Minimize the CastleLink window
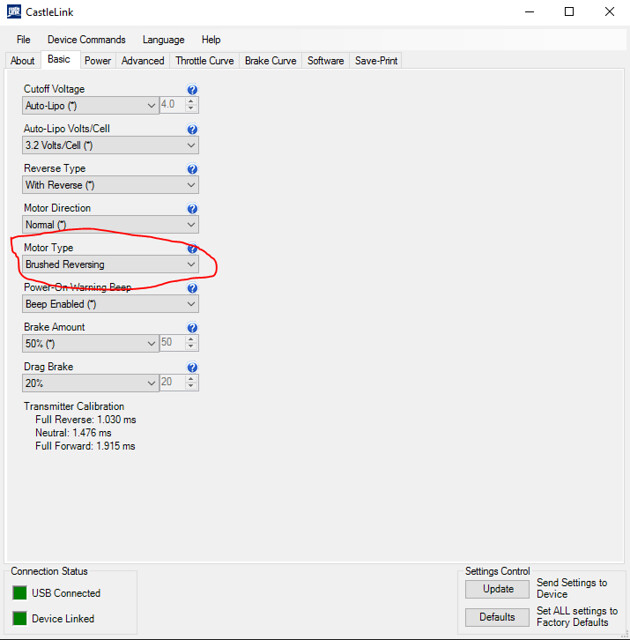Viewport: 630px width, 640px height. [530, 12]
